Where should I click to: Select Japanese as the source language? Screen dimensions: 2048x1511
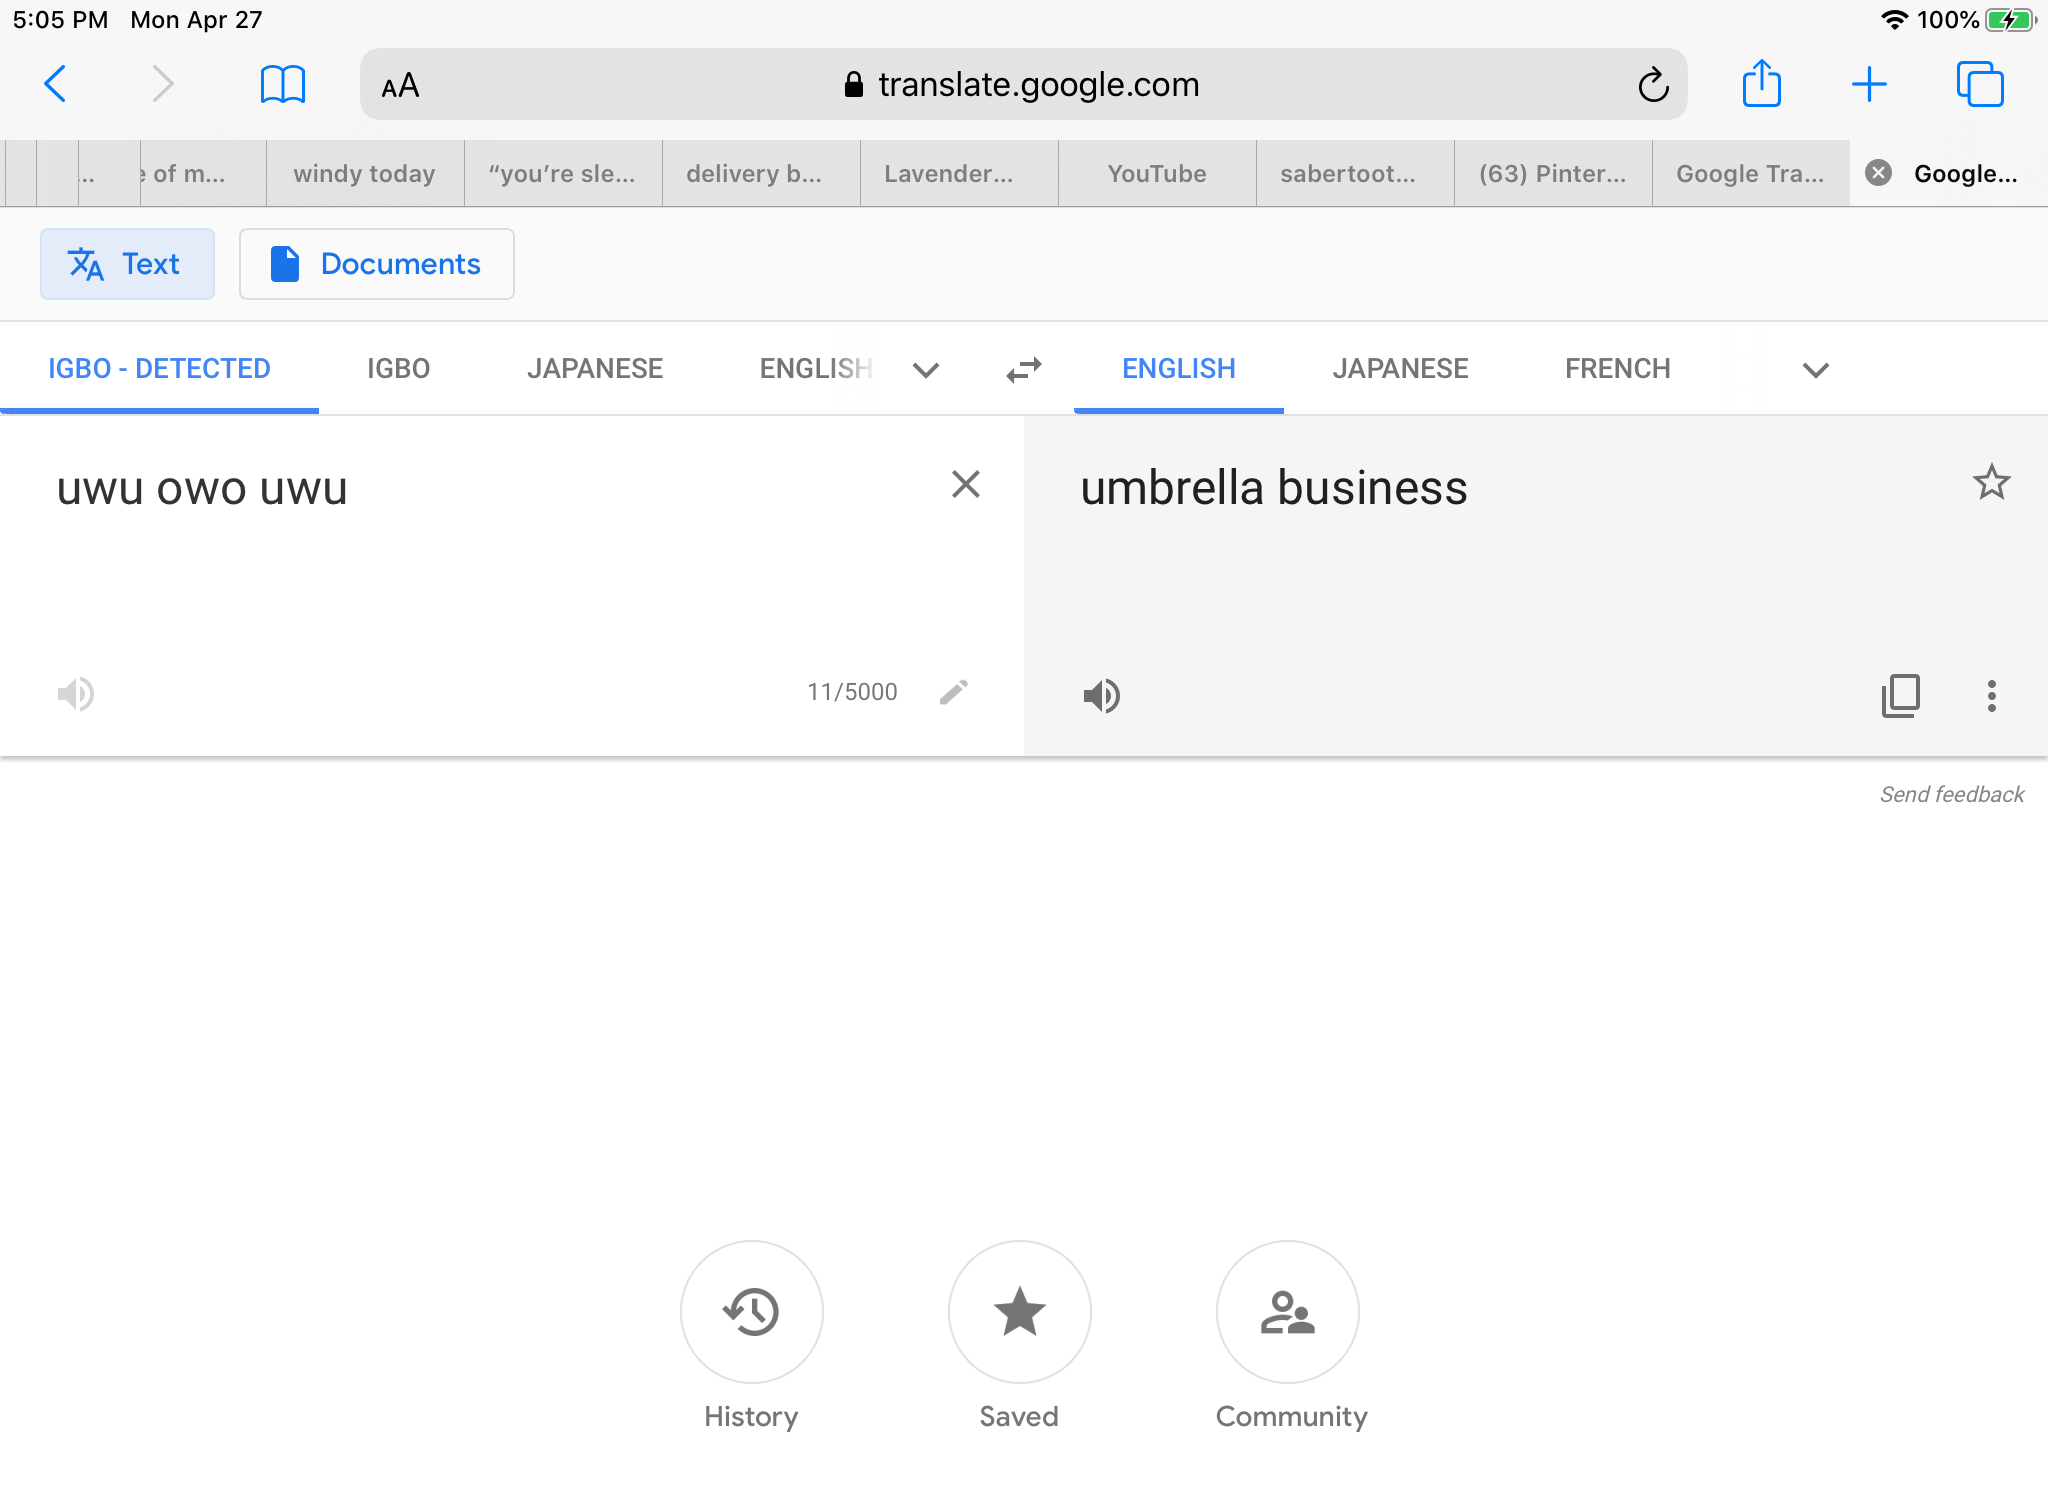tap(594, 369)
